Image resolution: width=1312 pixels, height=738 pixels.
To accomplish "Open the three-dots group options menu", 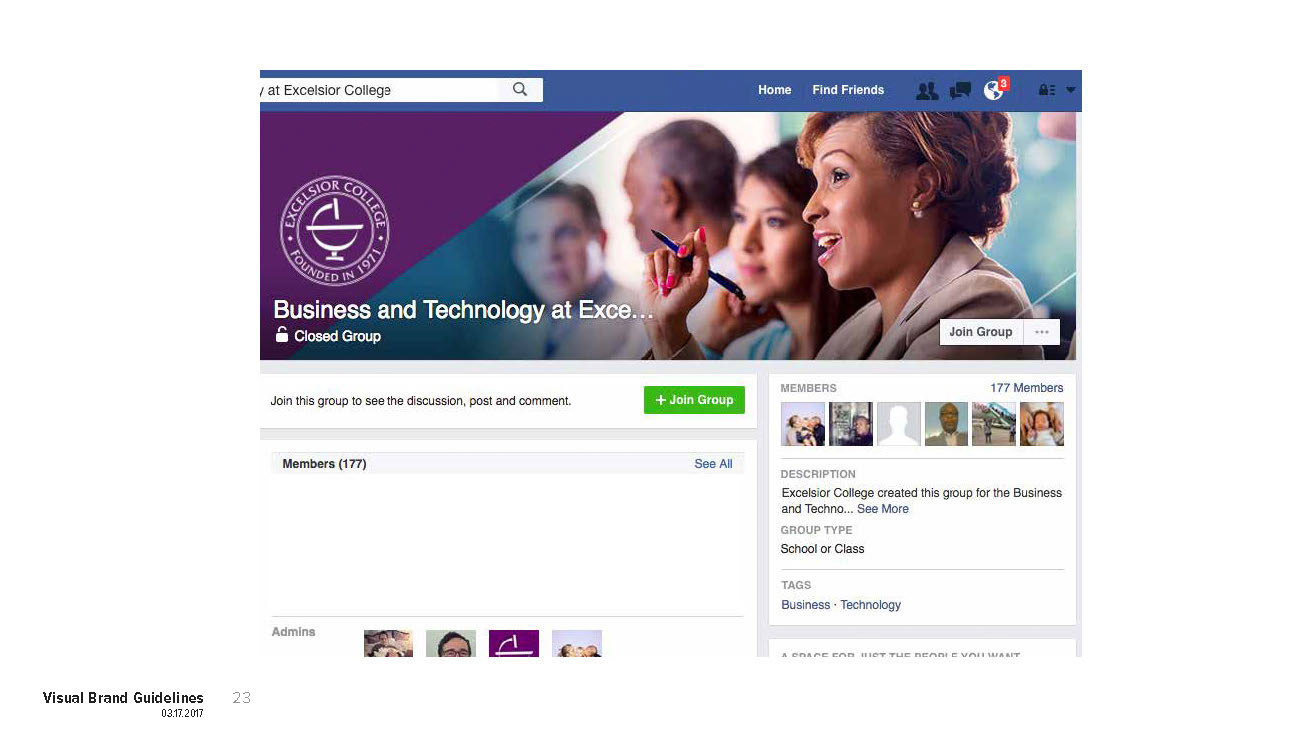I will (x=1041, y=332).
